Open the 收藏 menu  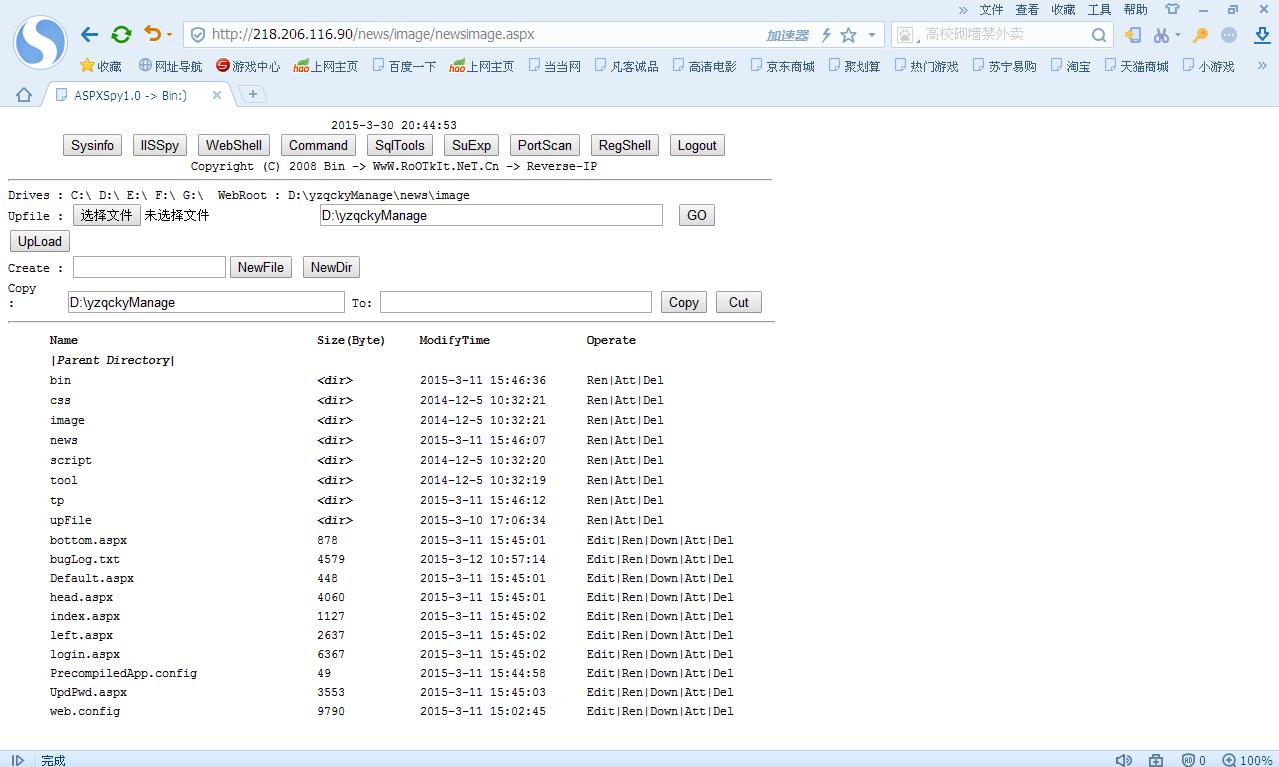(x=1063, y=9)
